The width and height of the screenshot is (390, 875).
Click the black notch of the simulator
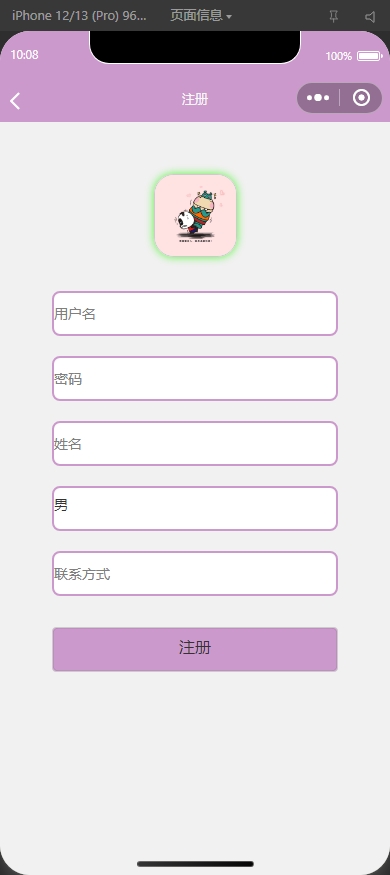[x=195, y=47]
